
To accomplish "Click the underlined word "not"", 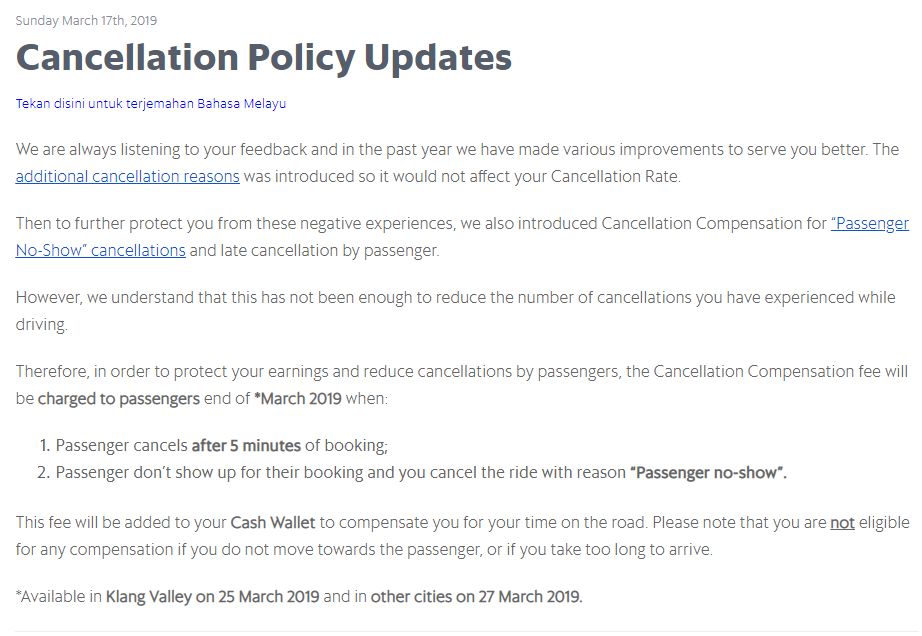I will 842,523.
